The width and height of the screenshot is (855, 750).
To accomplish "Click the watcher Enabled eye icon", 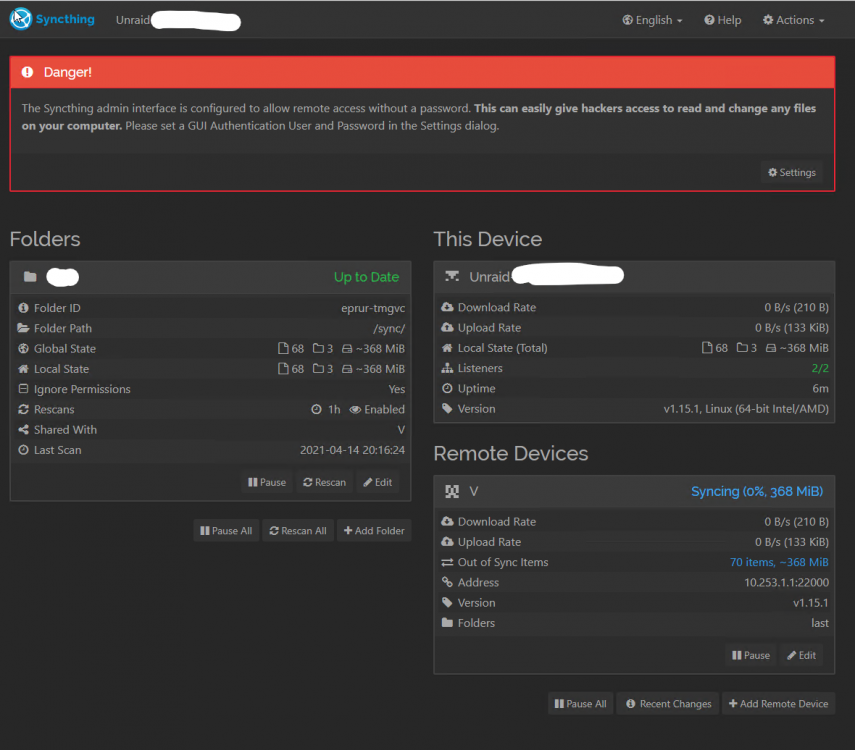I will point(355,410).
